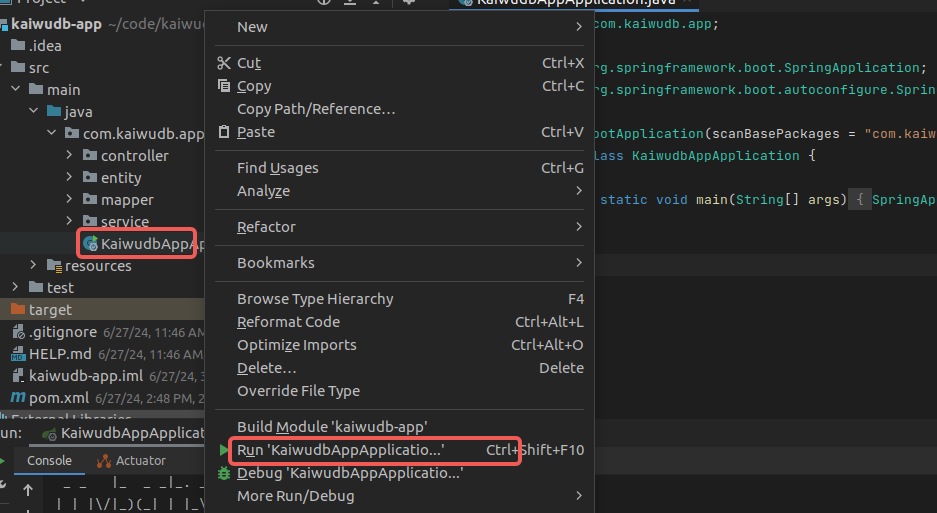The image size is (937, 513).
Task: Switch to the Console tab
Action: coord(49,461)
